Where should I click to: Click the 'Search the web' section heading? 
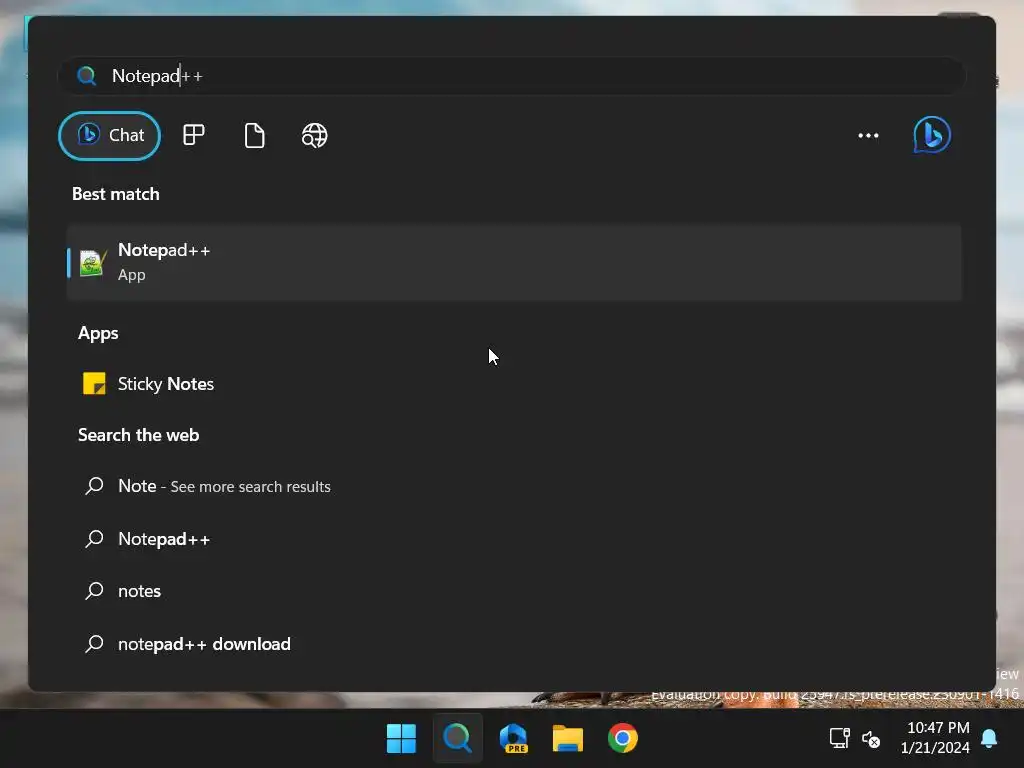click(138, 436)
